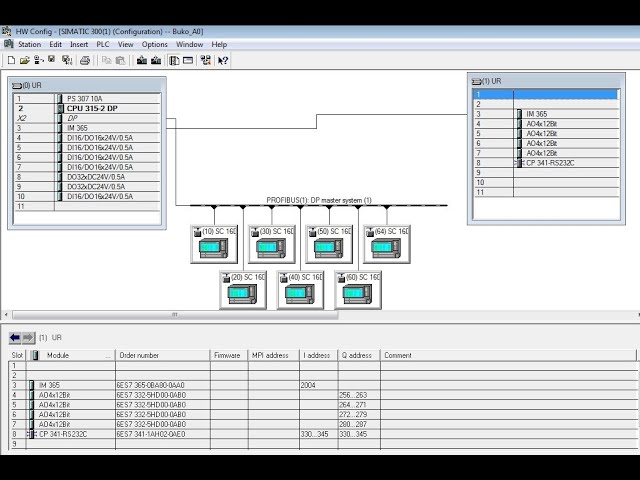Click the back arrow in the detail pane

coord(15,338)
